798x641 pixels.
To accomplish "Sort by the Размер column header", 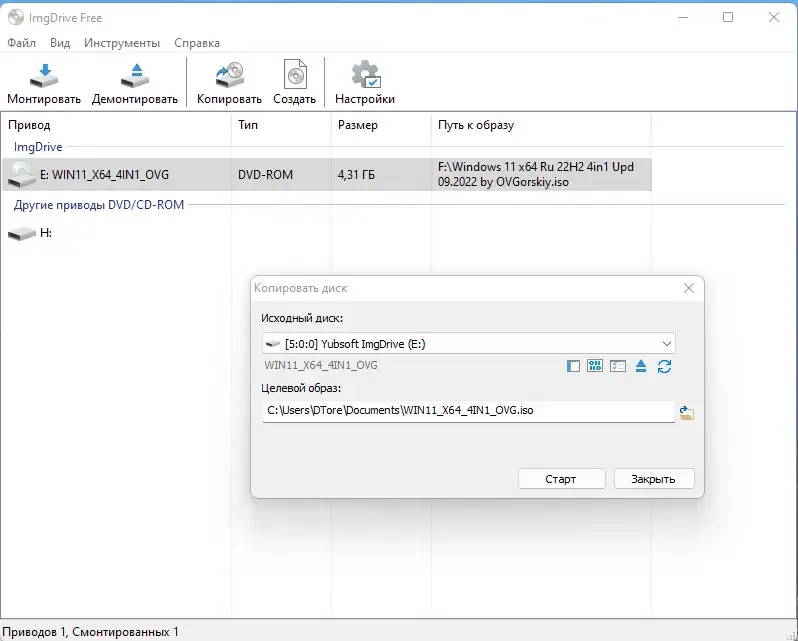I will pos(381,125).
